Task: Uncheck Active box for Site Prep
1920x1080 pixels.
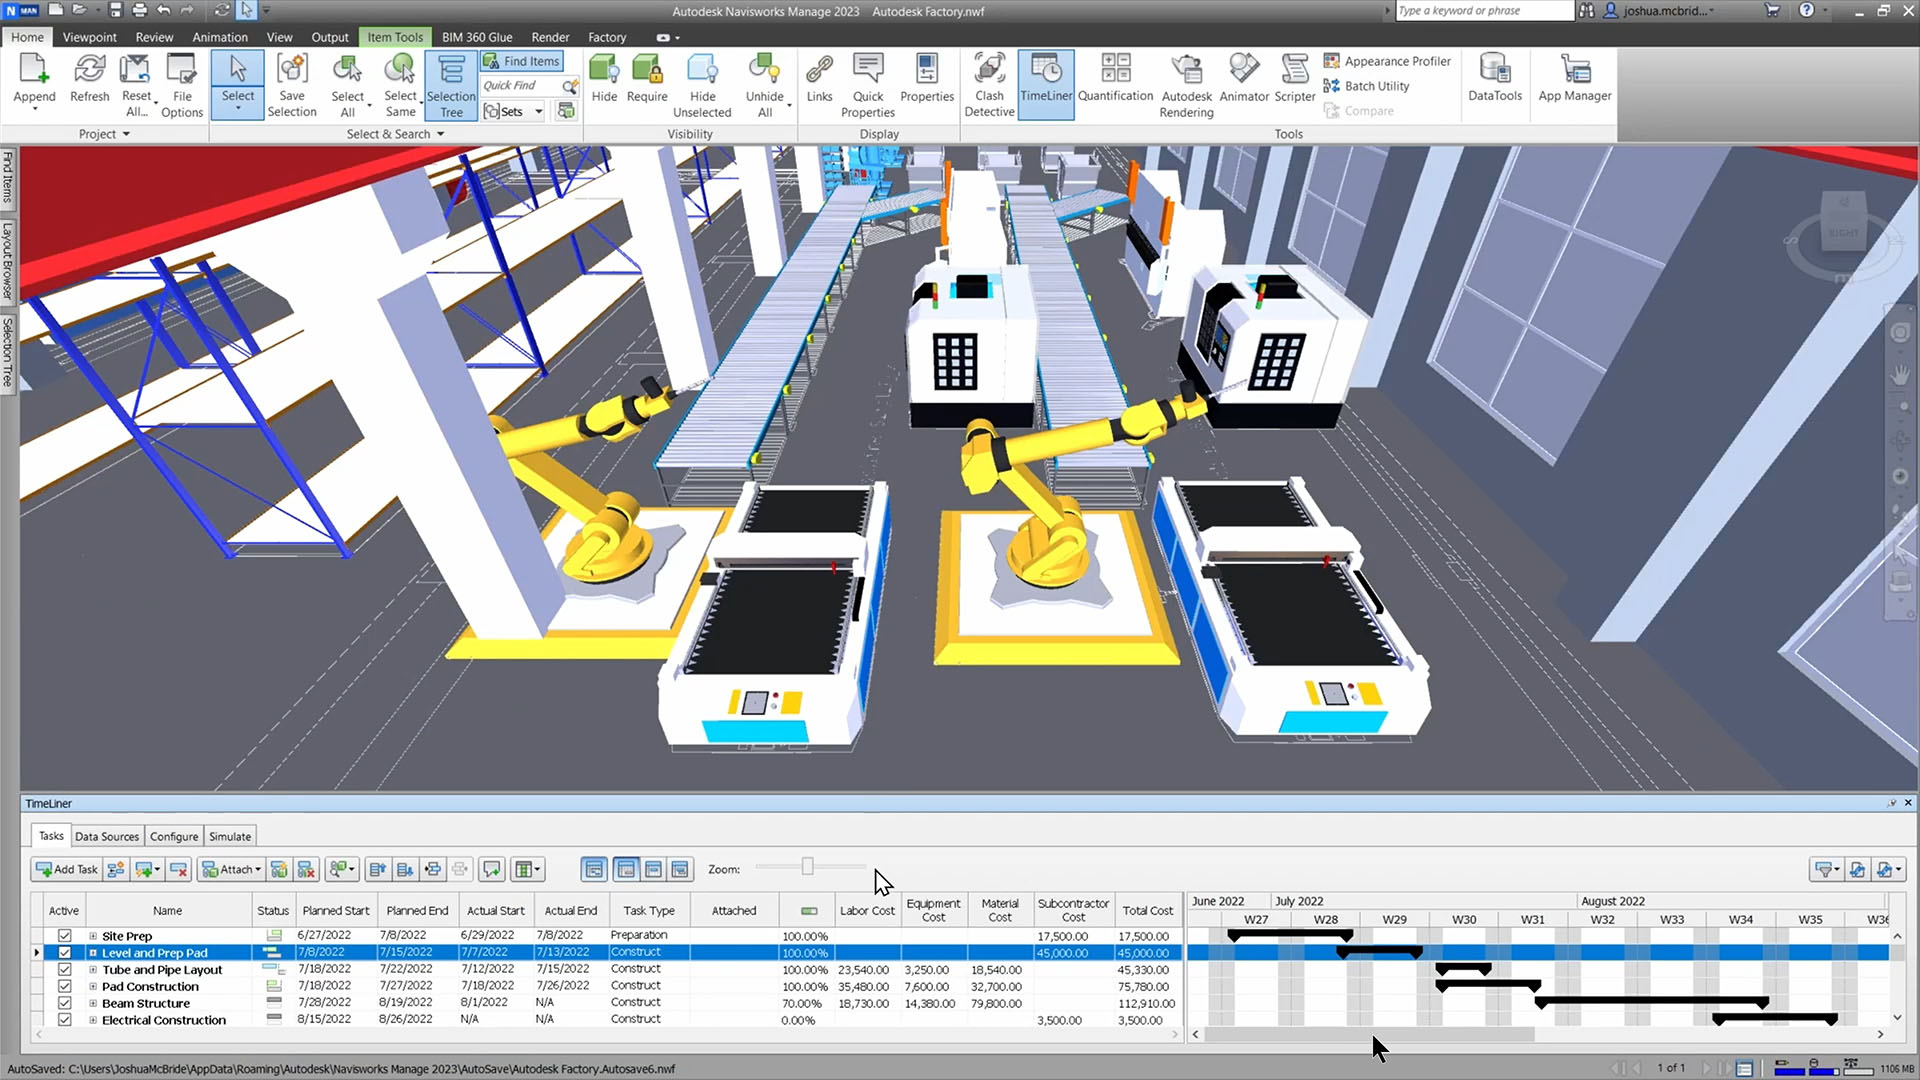Action: [65, 936]
